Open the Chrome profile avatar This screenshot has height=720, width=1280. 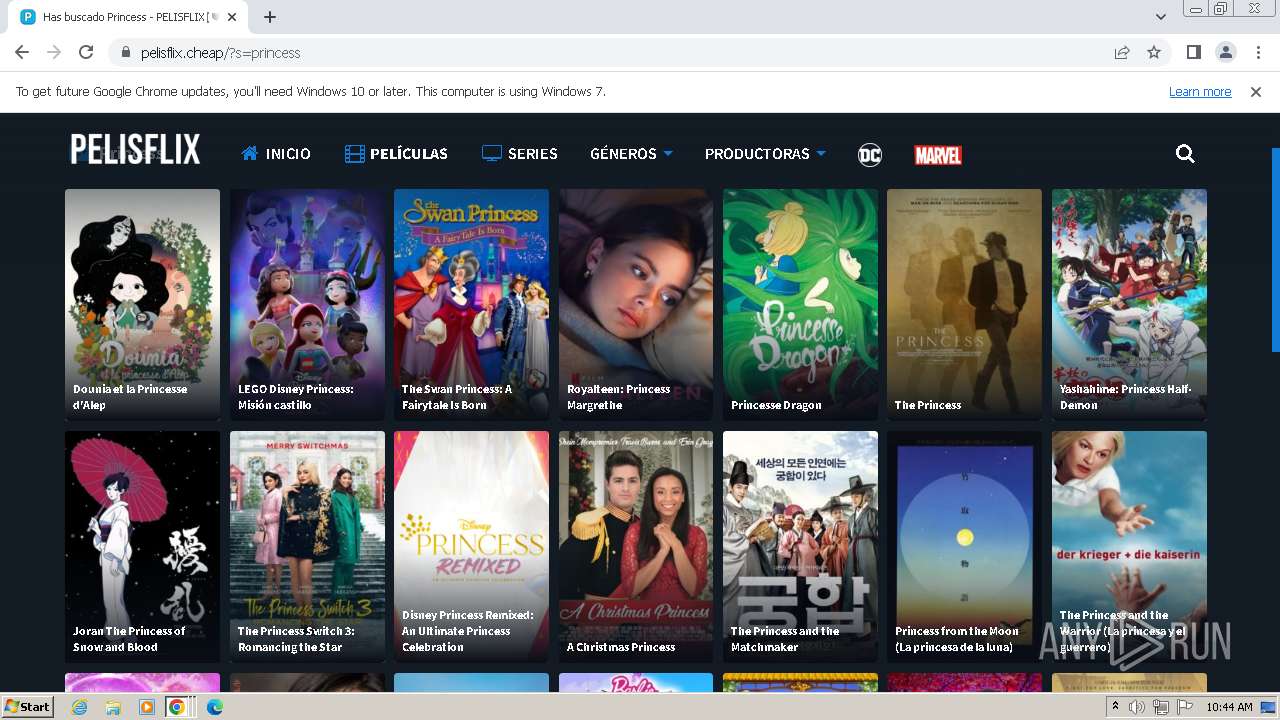tap(1225, 53)
